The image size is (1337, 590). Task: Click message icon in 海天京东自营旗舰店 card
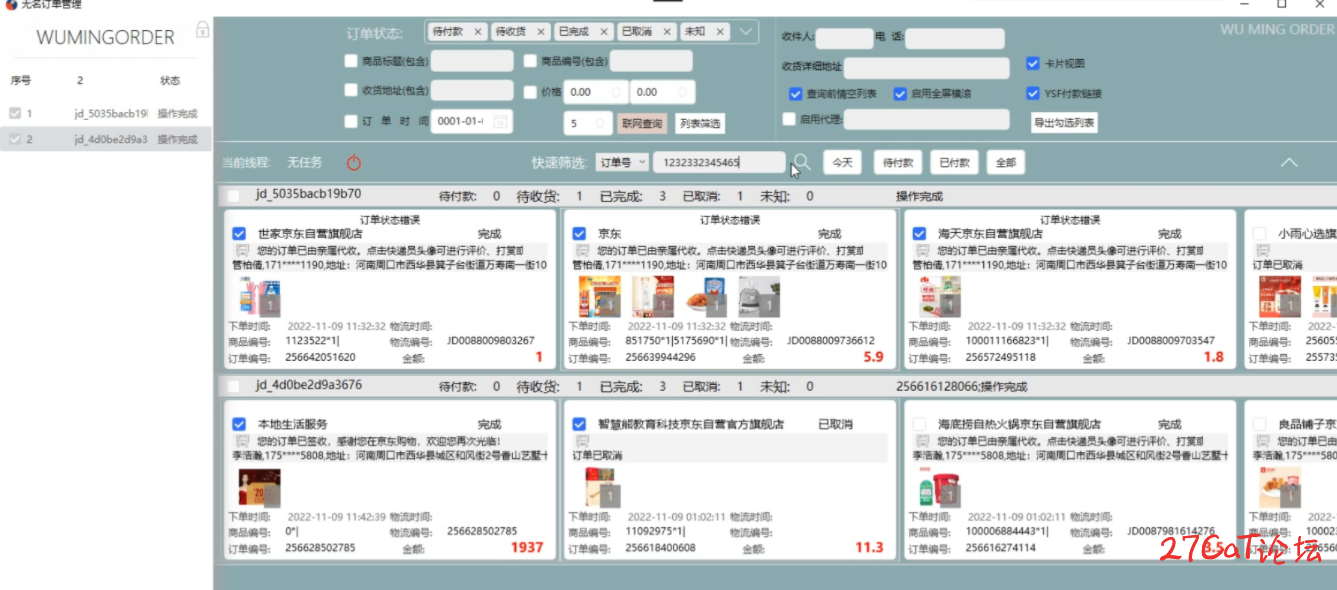(922, 250)
